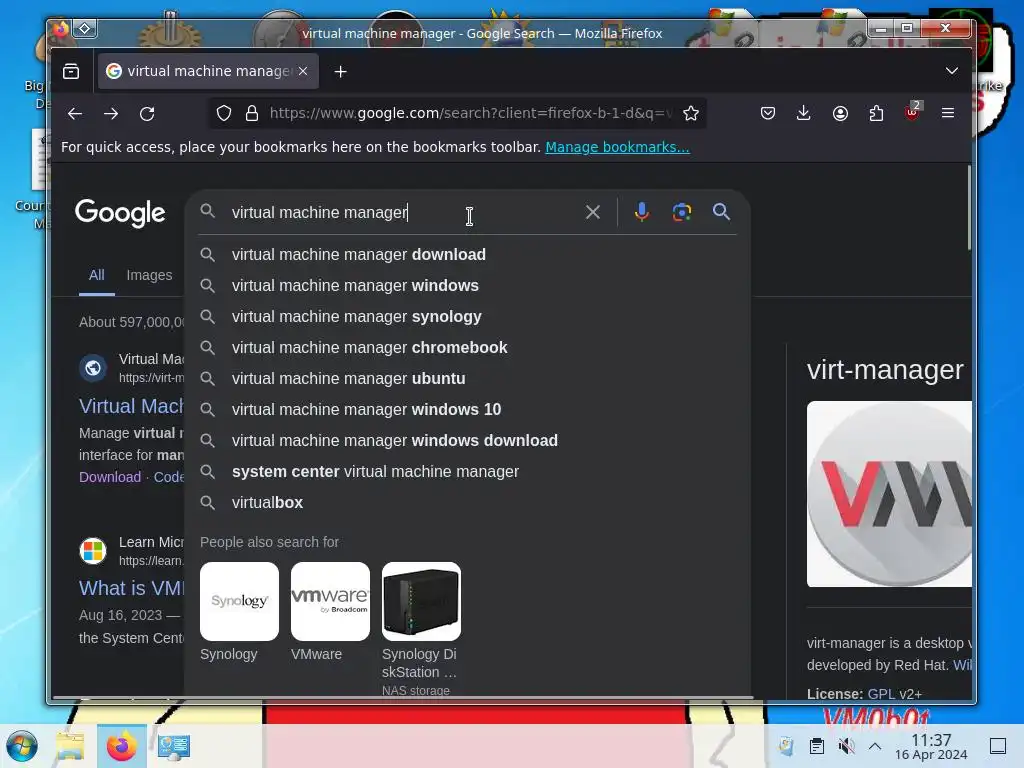The height and width of the screenshot is (768, 1024).
Task: Click the Firefox taskbar button
Action: coord(121,746)
